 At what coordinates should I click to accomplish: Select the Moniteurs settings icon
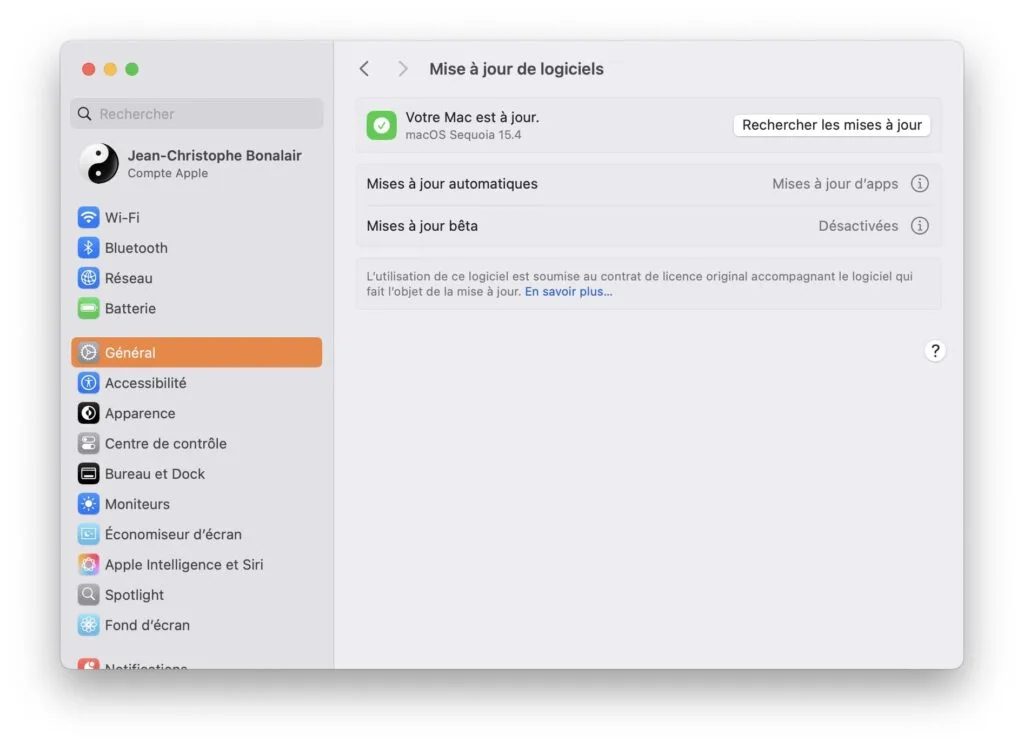(x=89, y=504)
